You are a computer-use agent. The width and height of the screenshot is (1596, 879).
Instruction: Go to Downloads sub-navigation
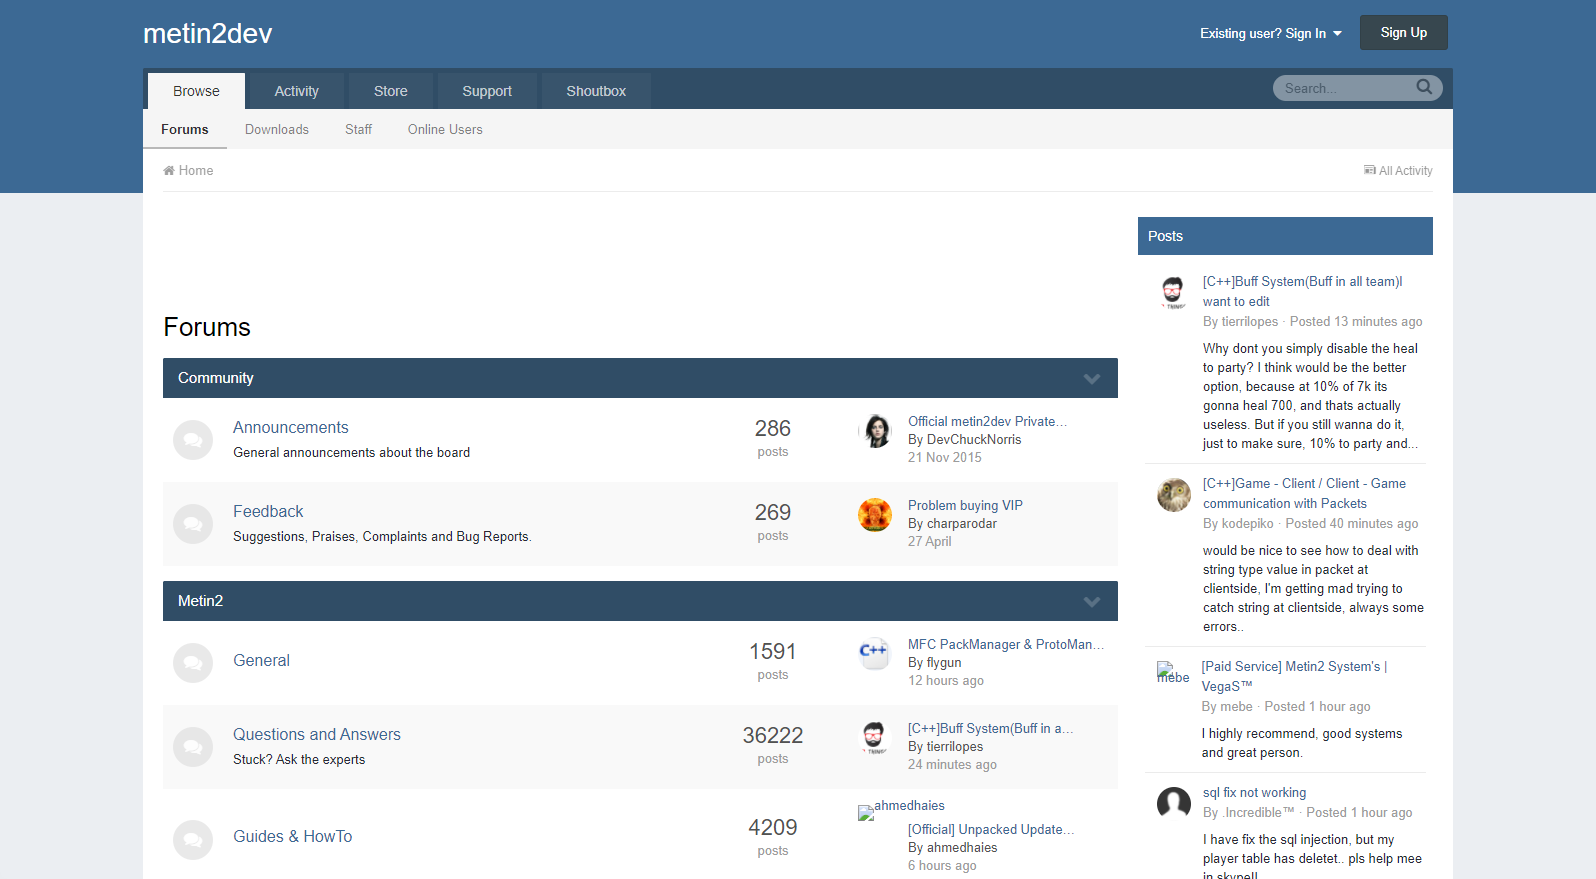277,129
